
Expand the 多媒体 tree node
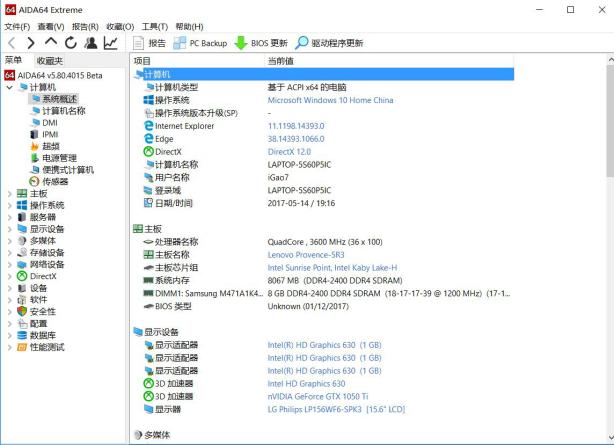9,241
